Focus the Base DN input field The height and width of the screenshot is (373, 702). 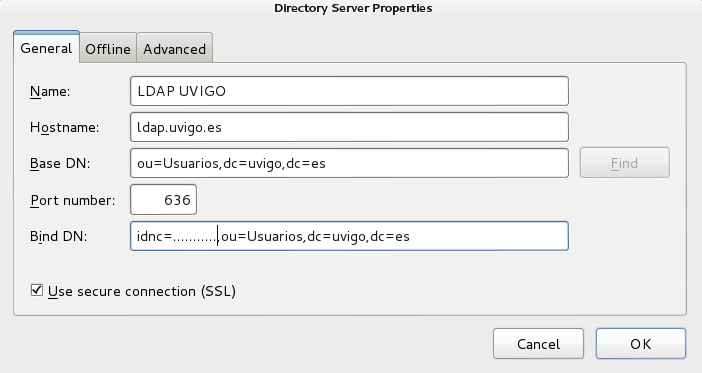coord(349,163)
